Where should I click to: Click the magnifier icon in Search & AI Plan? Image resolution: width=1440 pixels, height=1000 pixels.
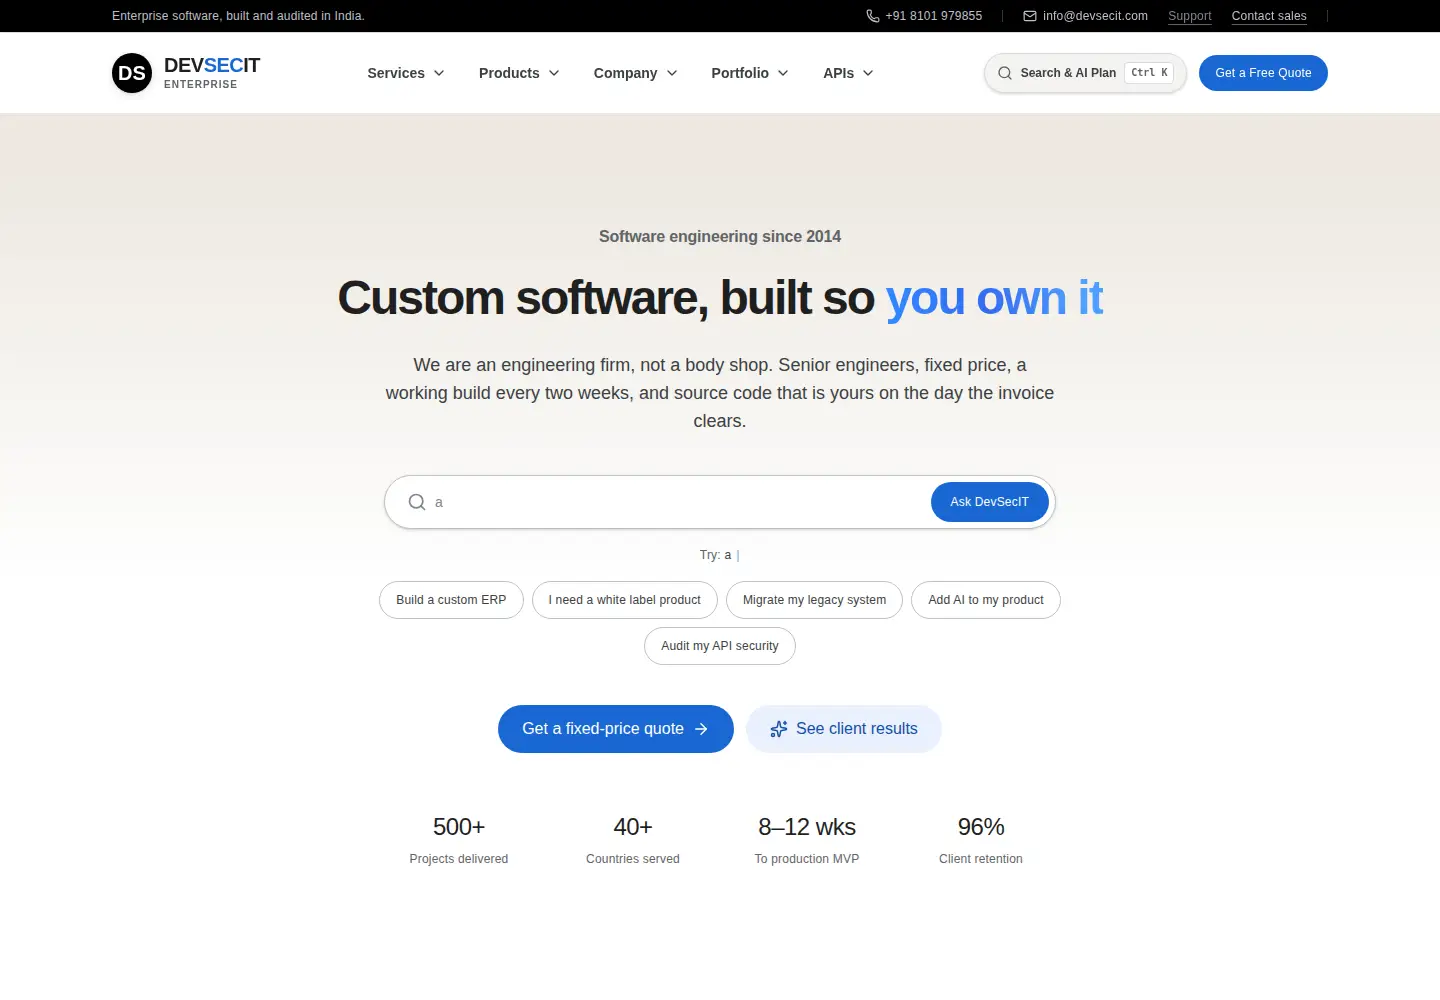click(x=1005, y=73)
